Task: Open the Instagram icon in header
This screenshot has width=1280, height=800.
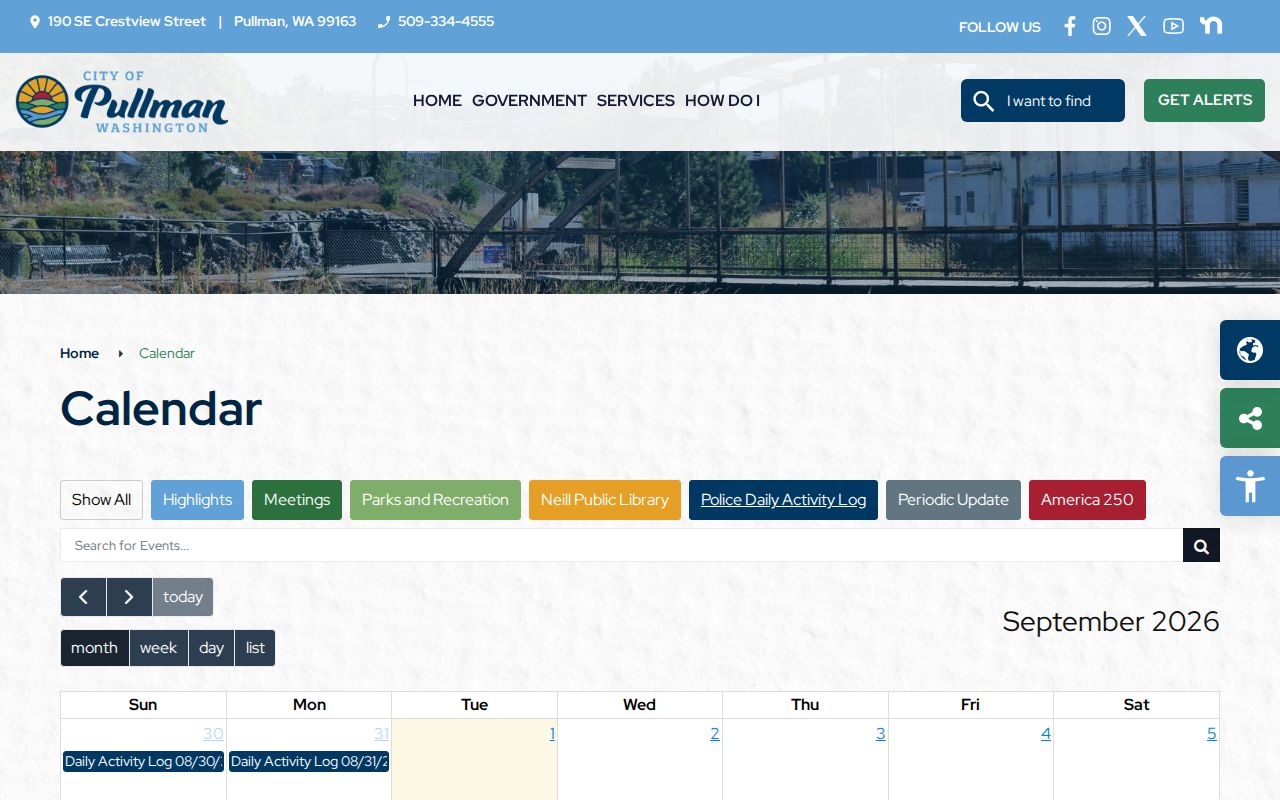Action: (1101, 26)
